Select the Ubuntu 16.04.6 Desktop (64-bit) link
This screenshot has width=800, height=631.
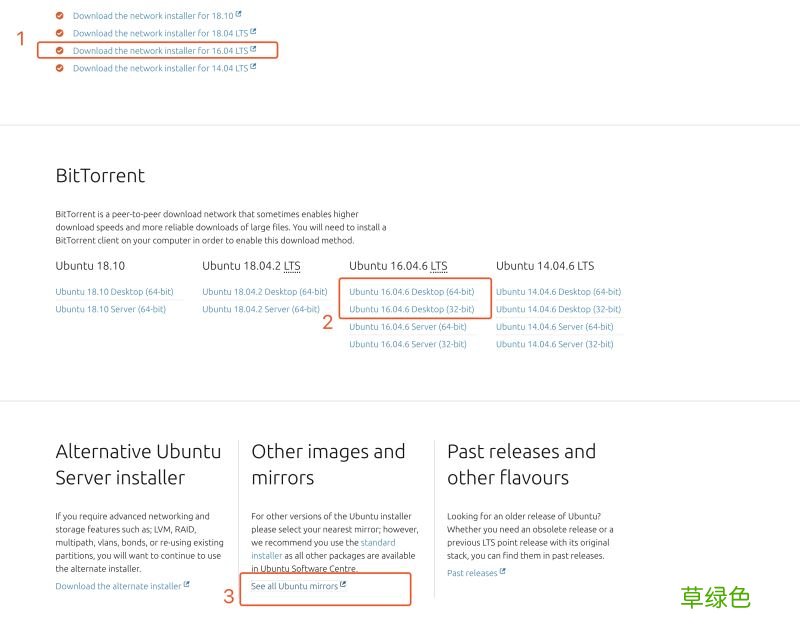pos(411,292)
